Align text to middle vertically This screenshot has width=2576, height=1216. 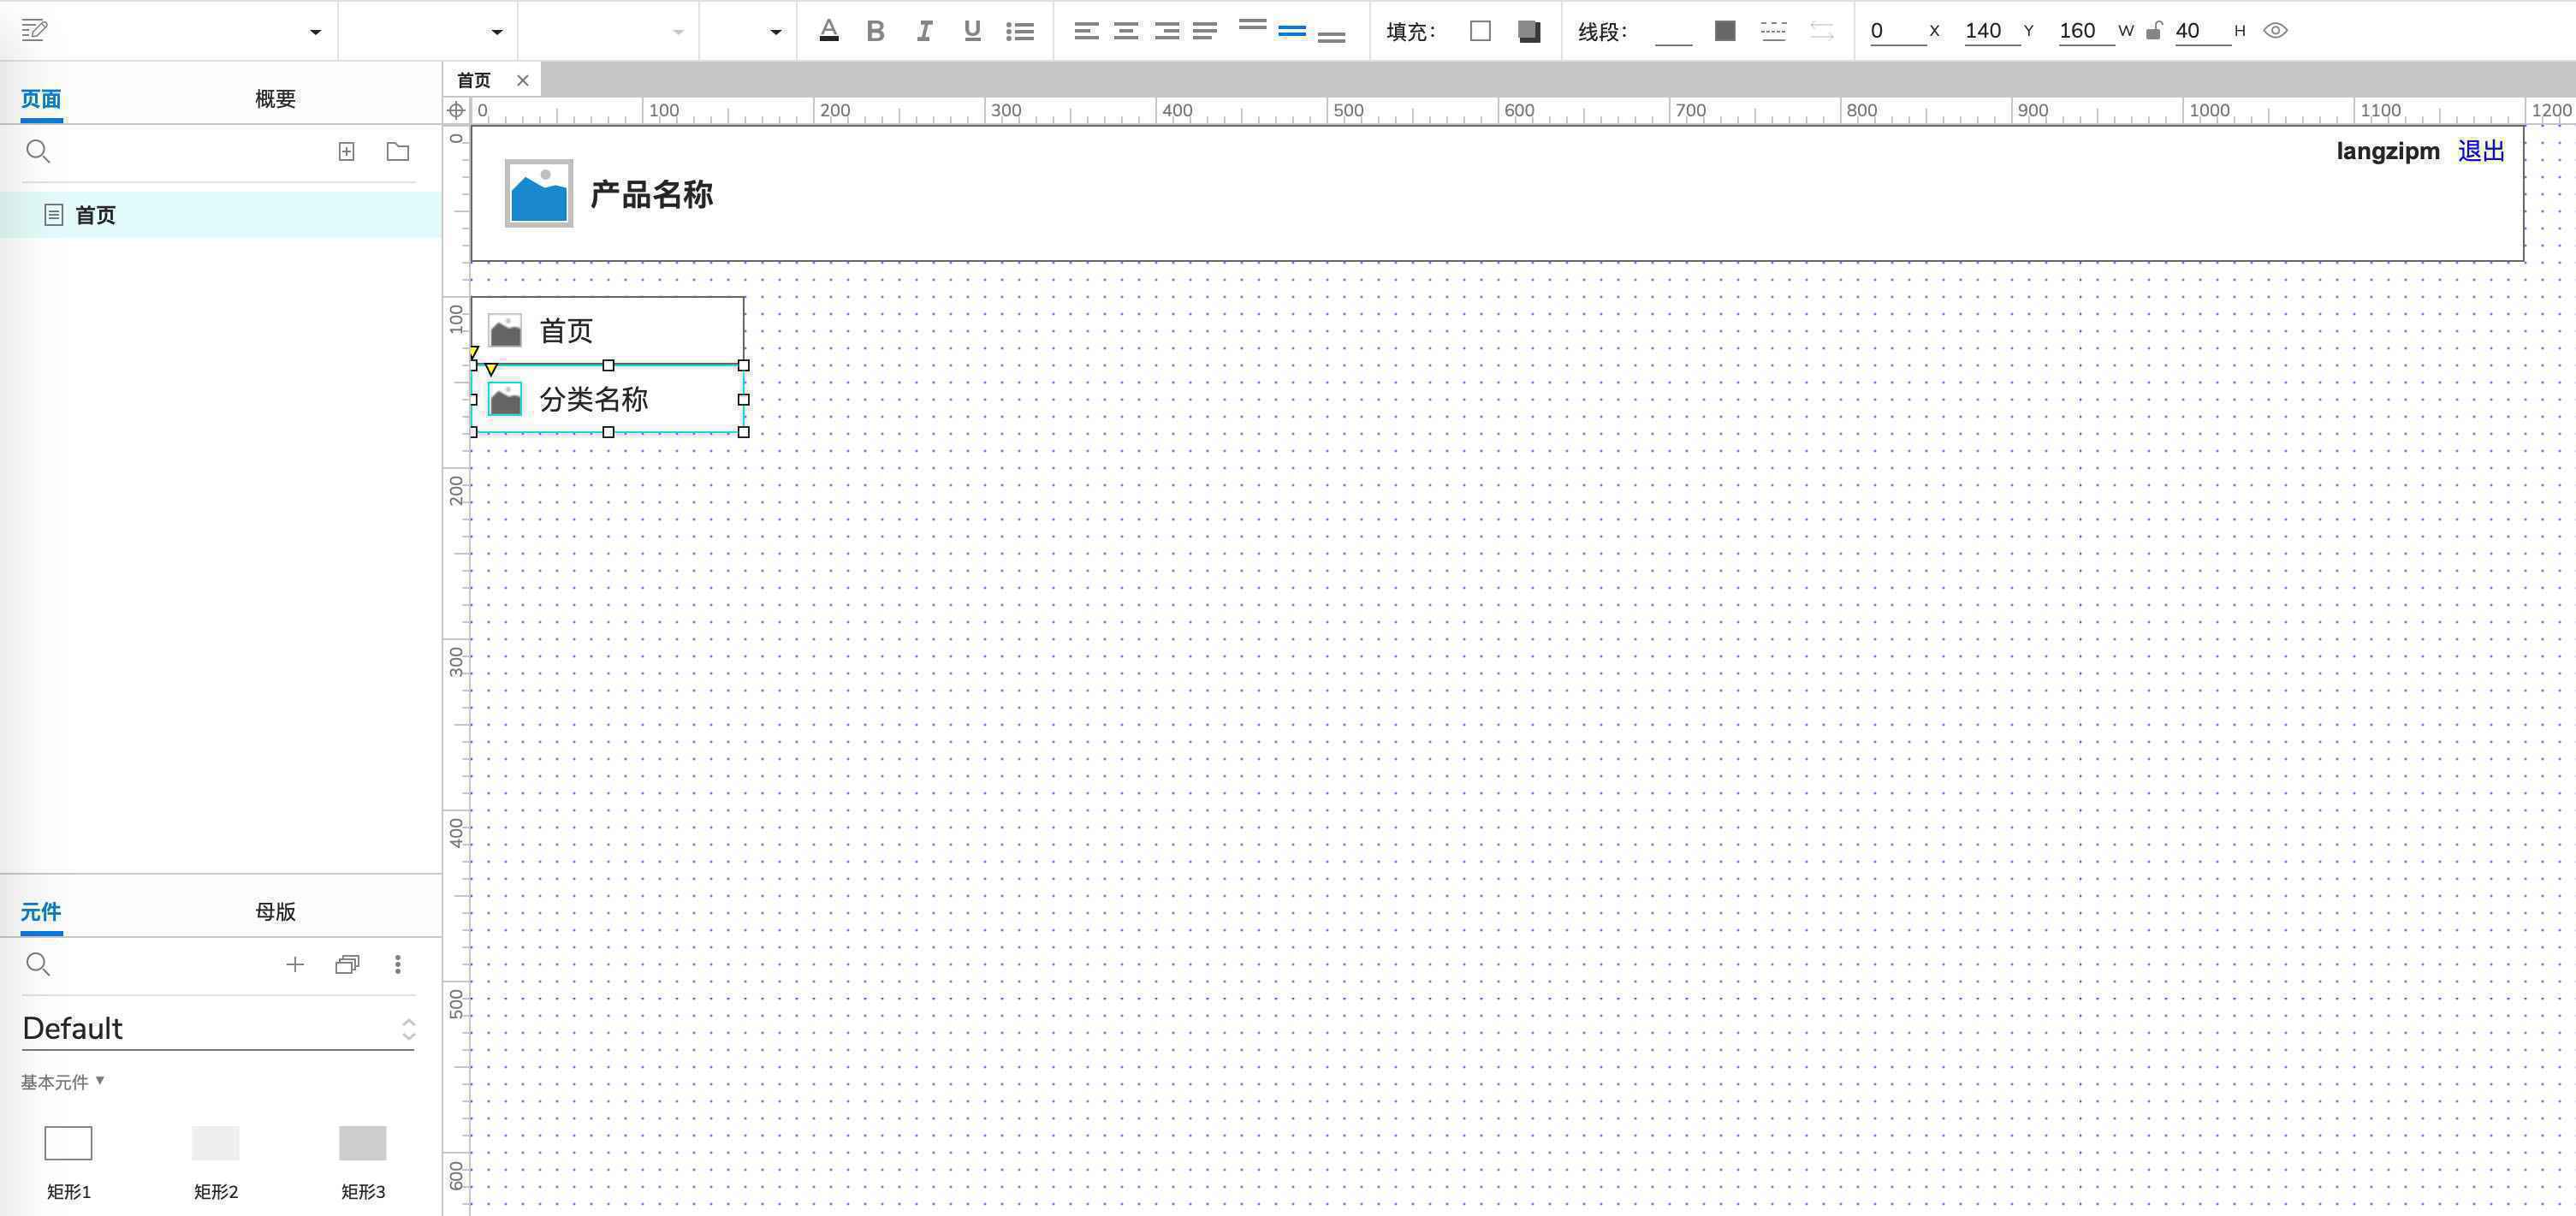(x=1292, y=31)
